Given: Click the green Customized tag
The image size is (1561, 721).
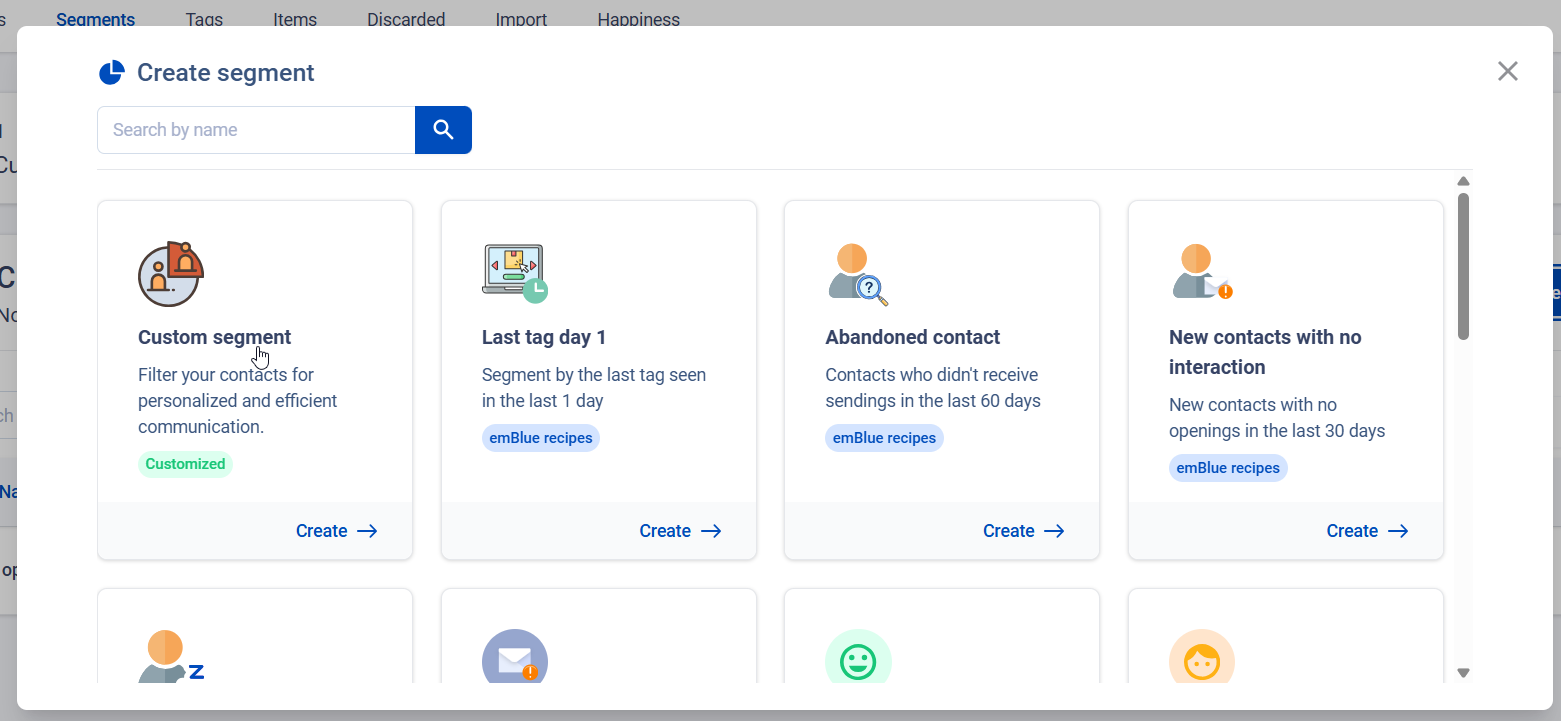Looking at the screenshot, I should tap(185, 464).
